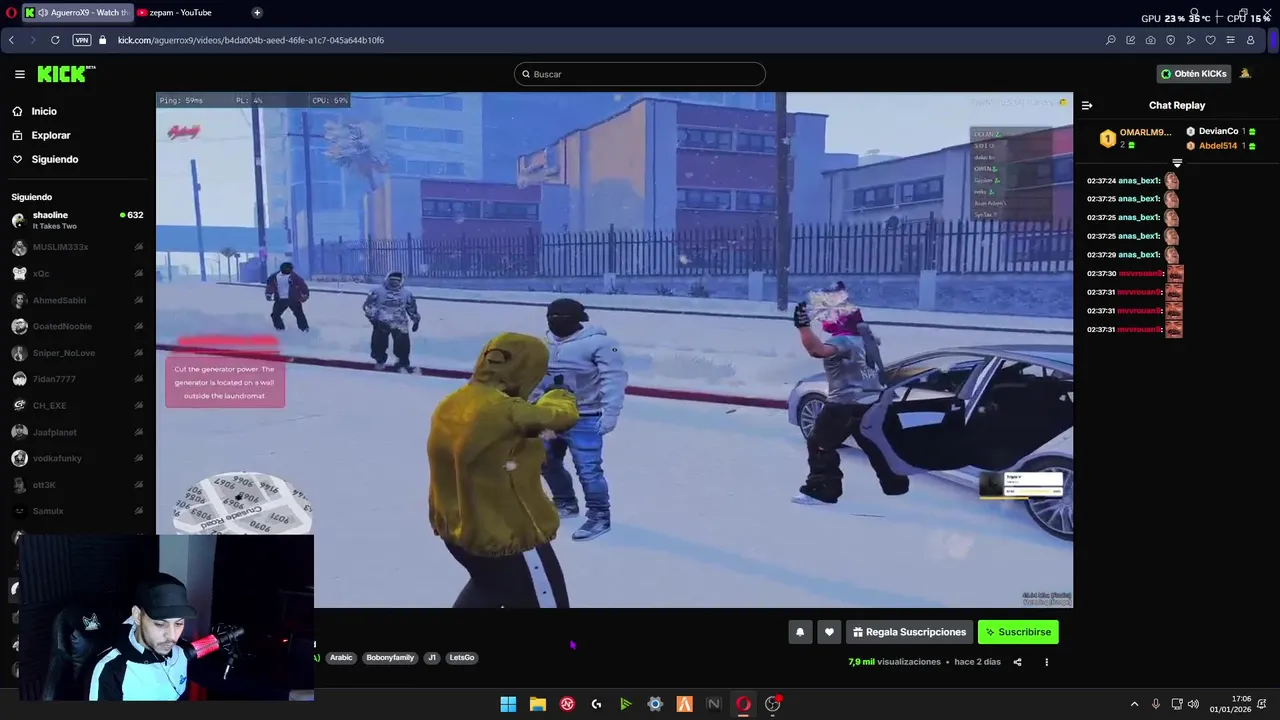Open browser zoom search icon

(1110, 40)
